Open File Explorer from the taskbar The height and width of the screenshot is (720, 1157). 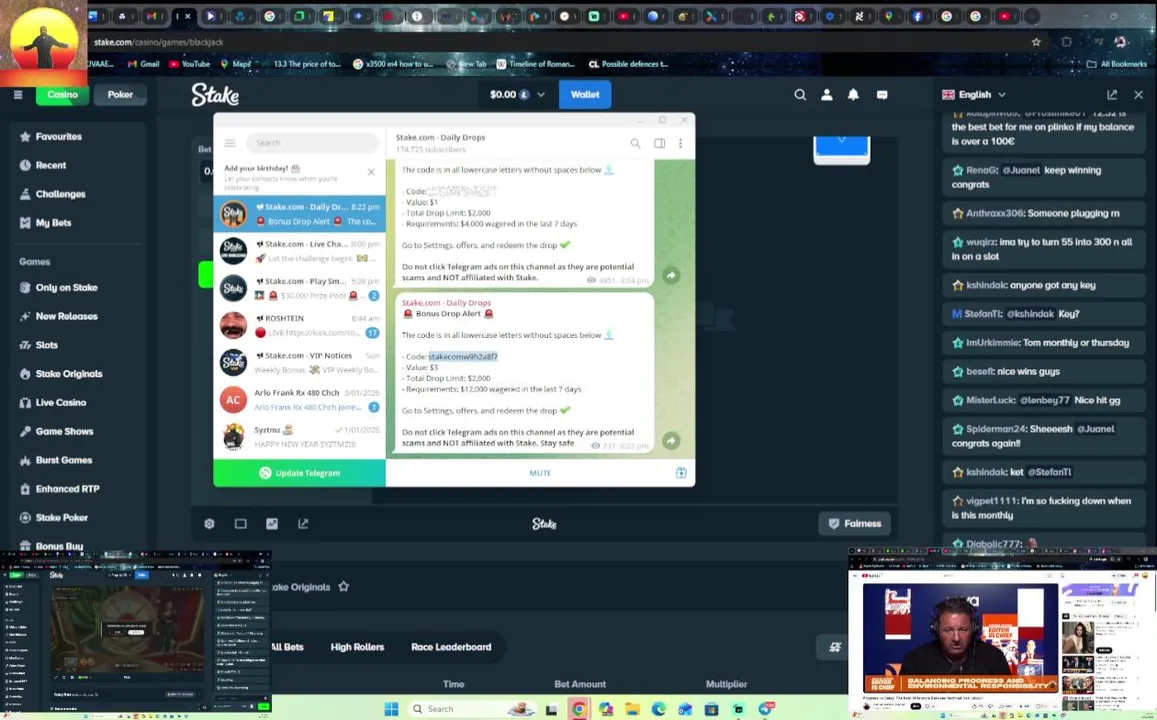click(632, 709)
